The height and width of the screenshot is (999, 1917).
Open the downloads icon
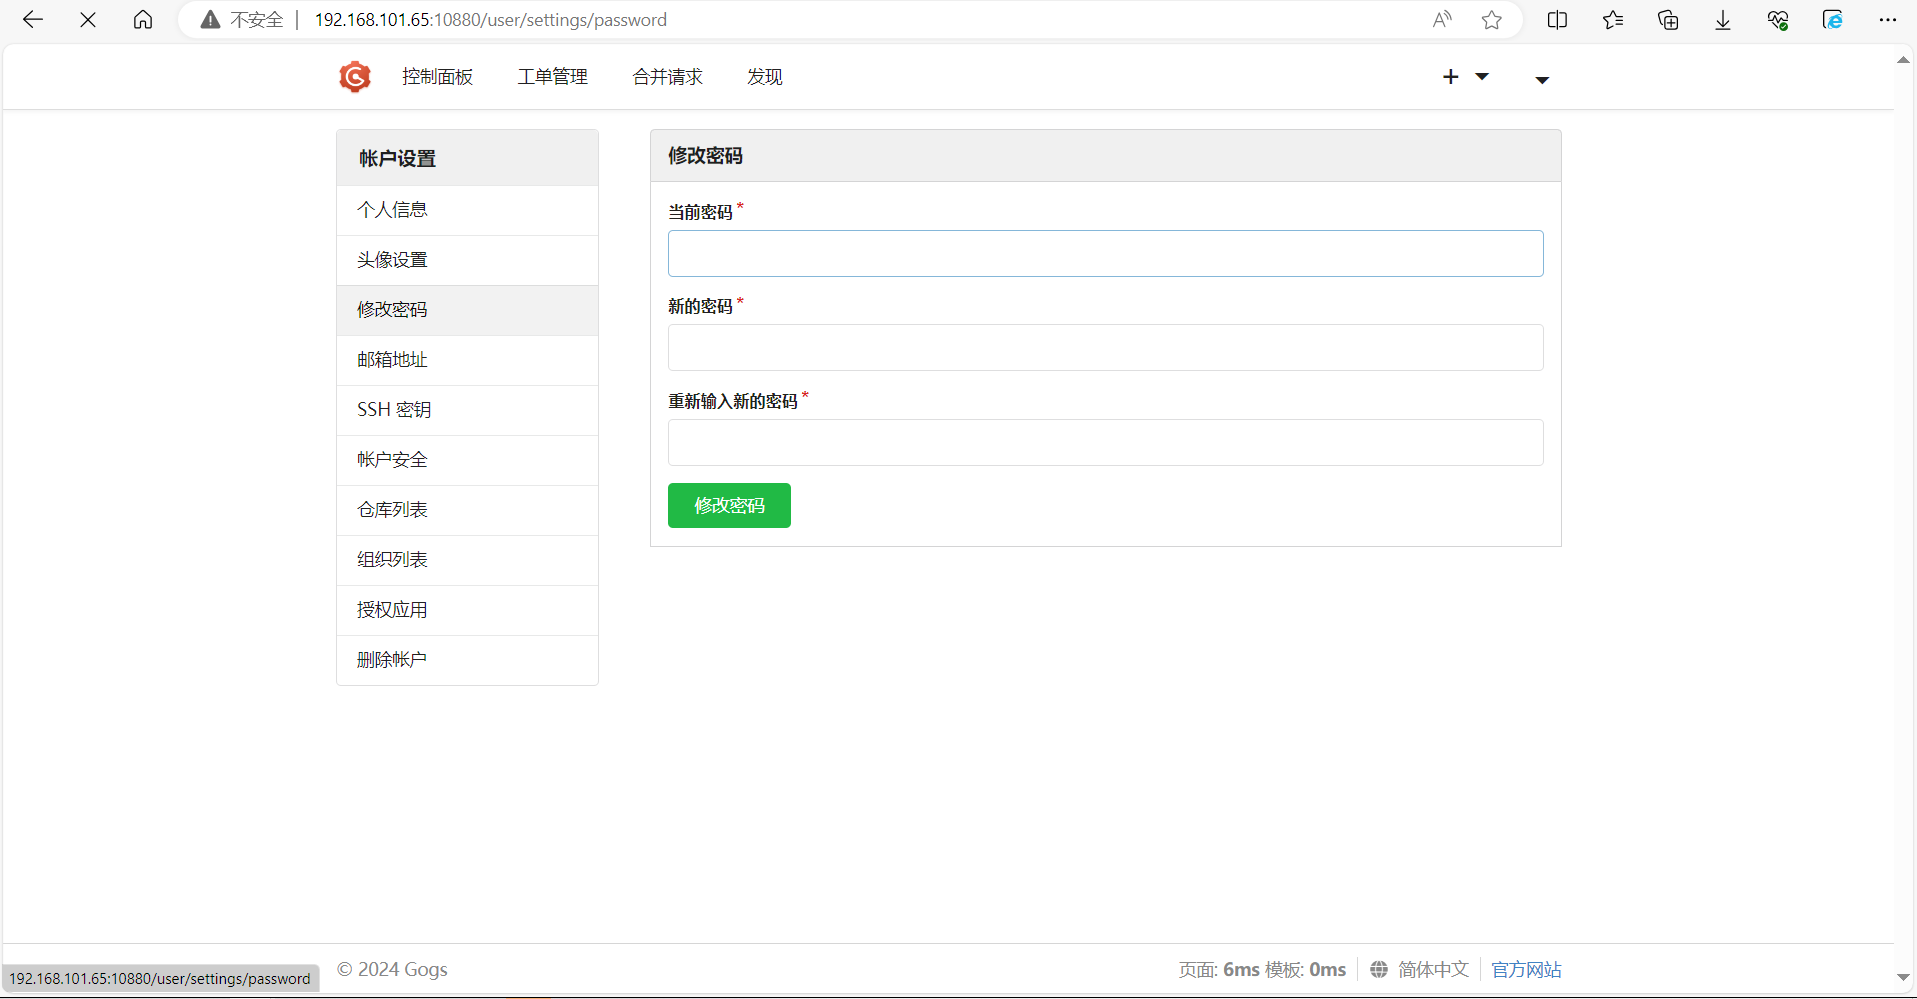1723,20
